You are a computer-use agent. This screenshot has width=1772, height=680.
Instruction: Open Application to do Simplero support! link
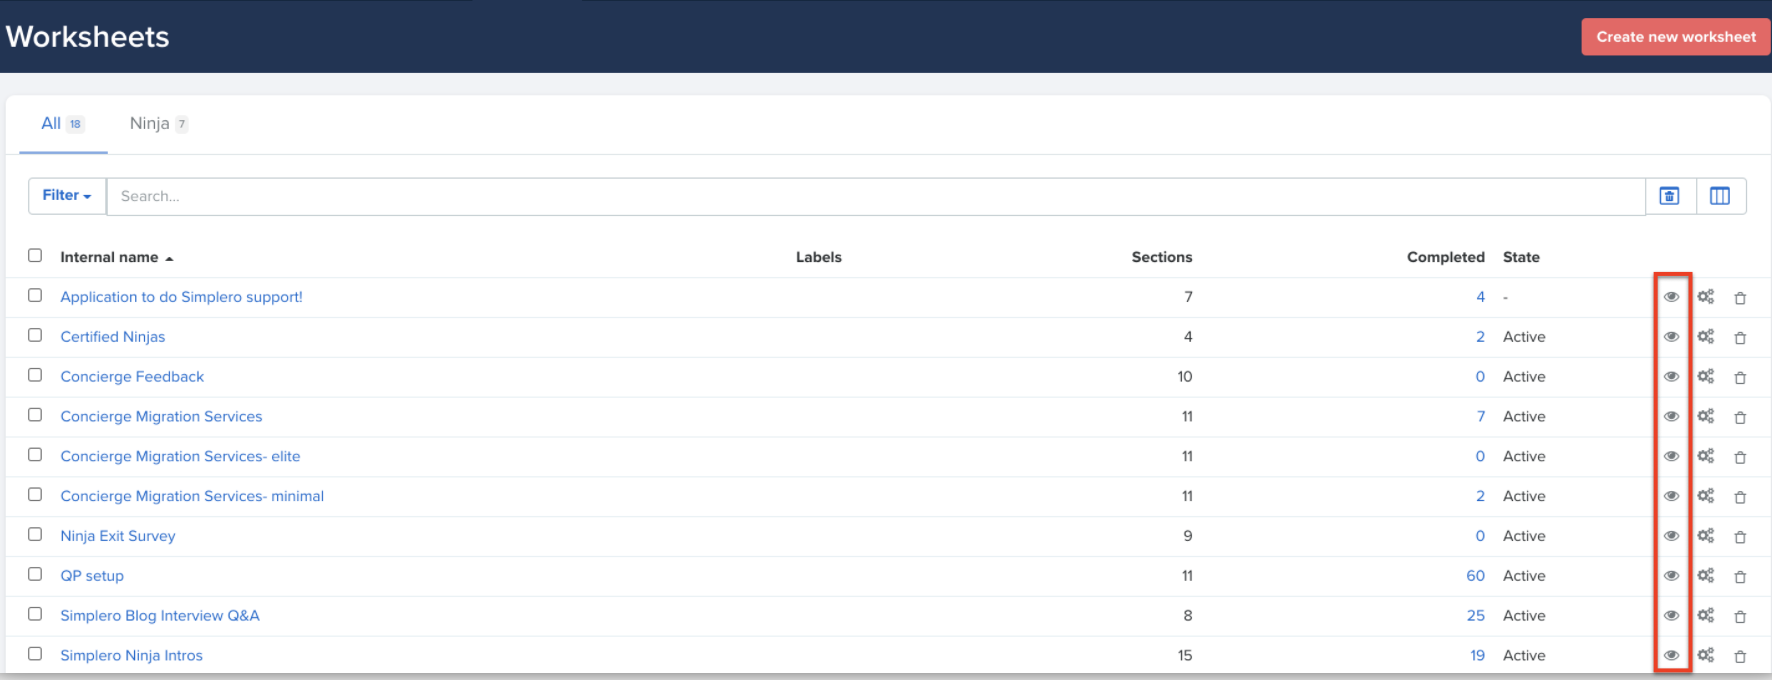[x=181, y=297]
